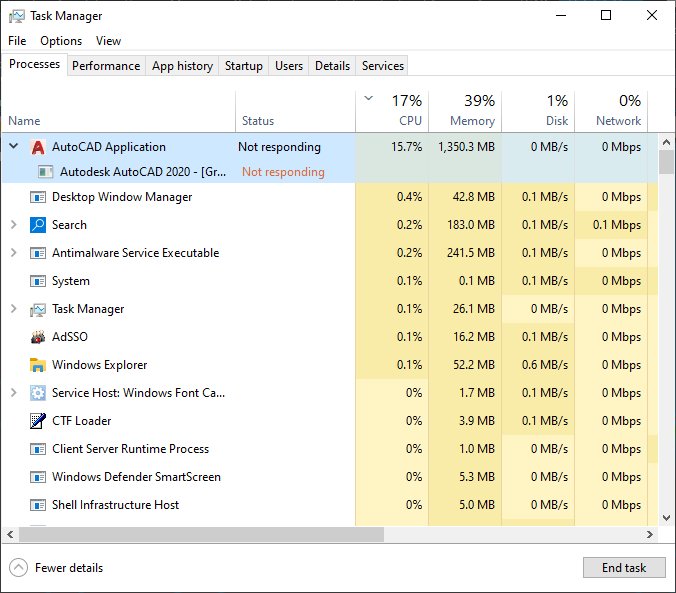This screenshot has width=676, height=593.
Task: Click the 1,350.3 MB memory value
Action: tap(466, 147)
